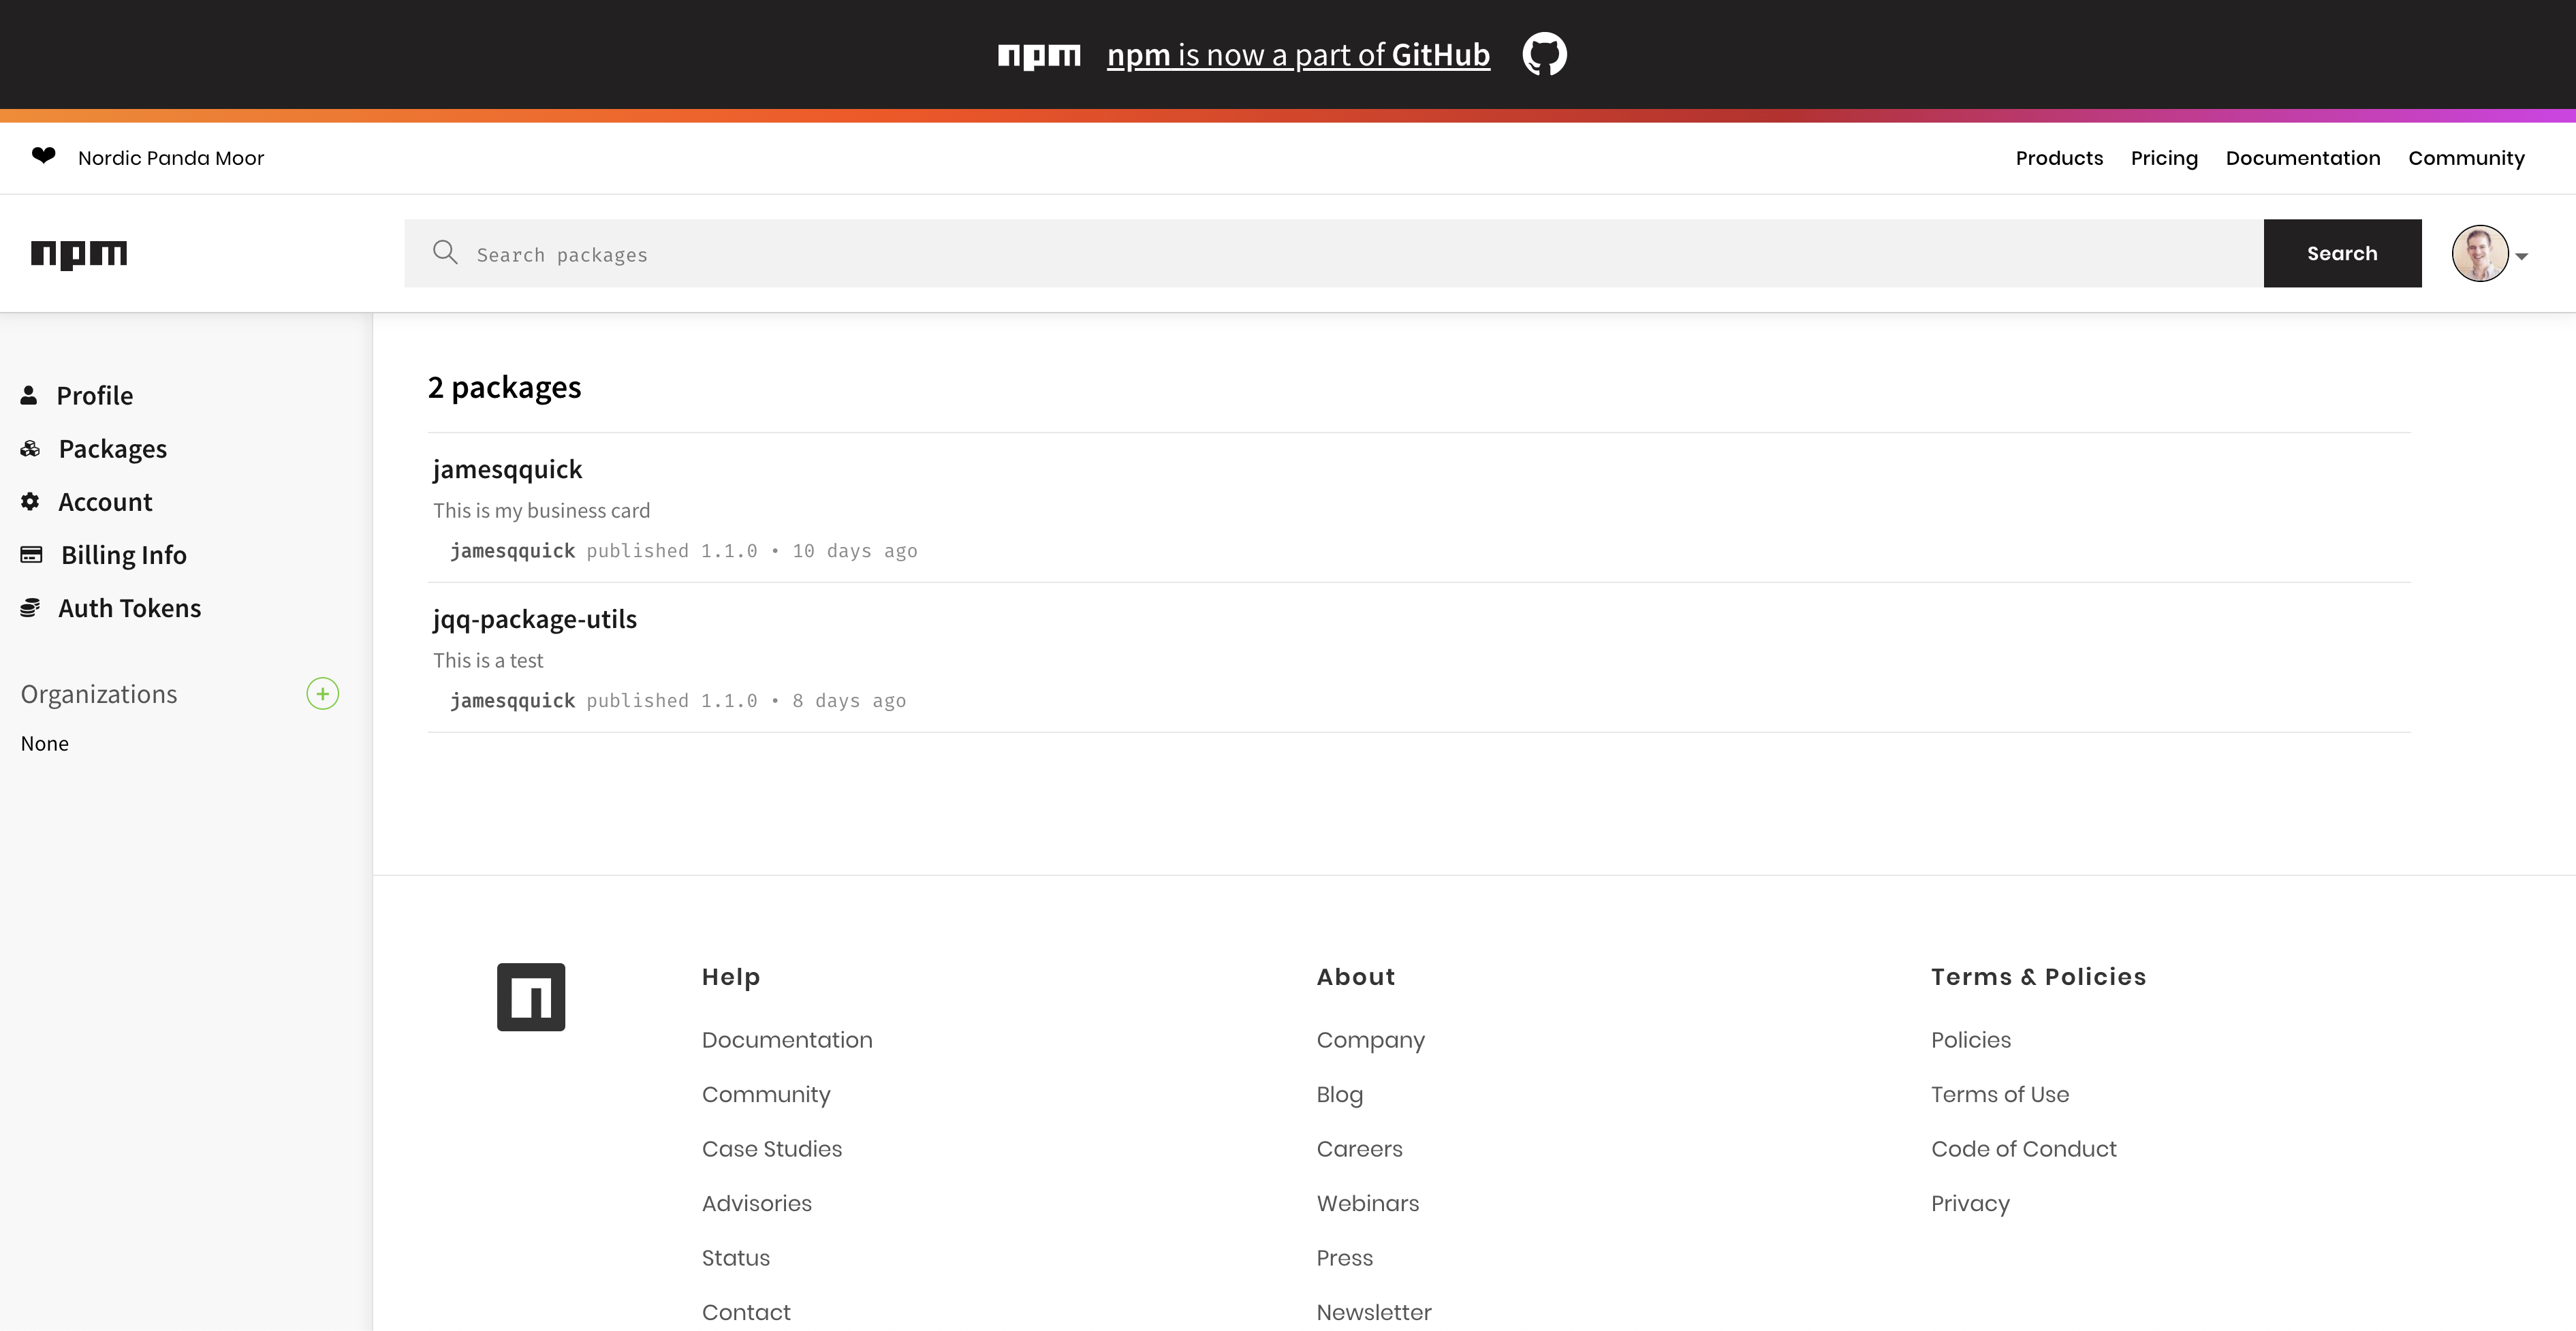The width and height of the screenshot is (2576, 1331).
Task: Click the user avatar picture
Action: (2480, 254)
